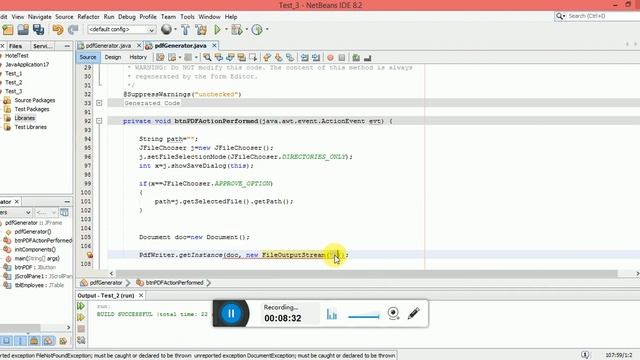
Task: Click the Uncomment lines icon
Action: click(x=367, y=58)
